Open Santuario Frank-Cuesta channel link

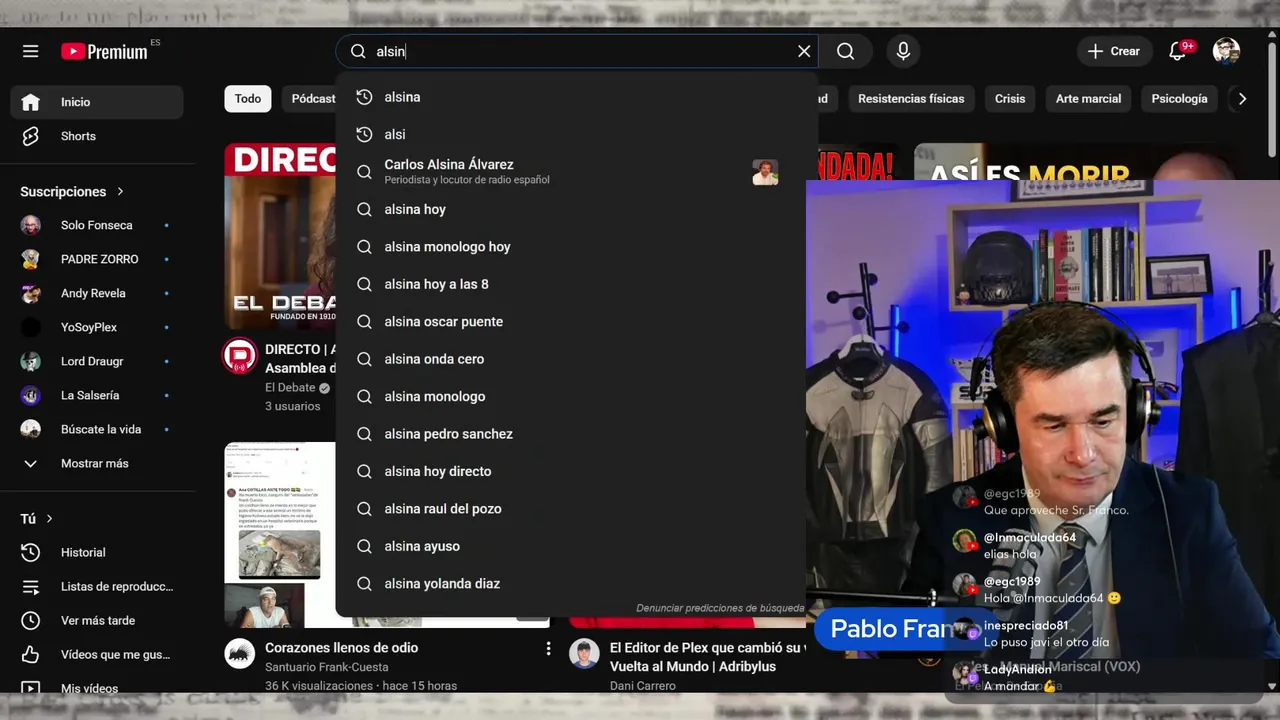tap(326, 667)
